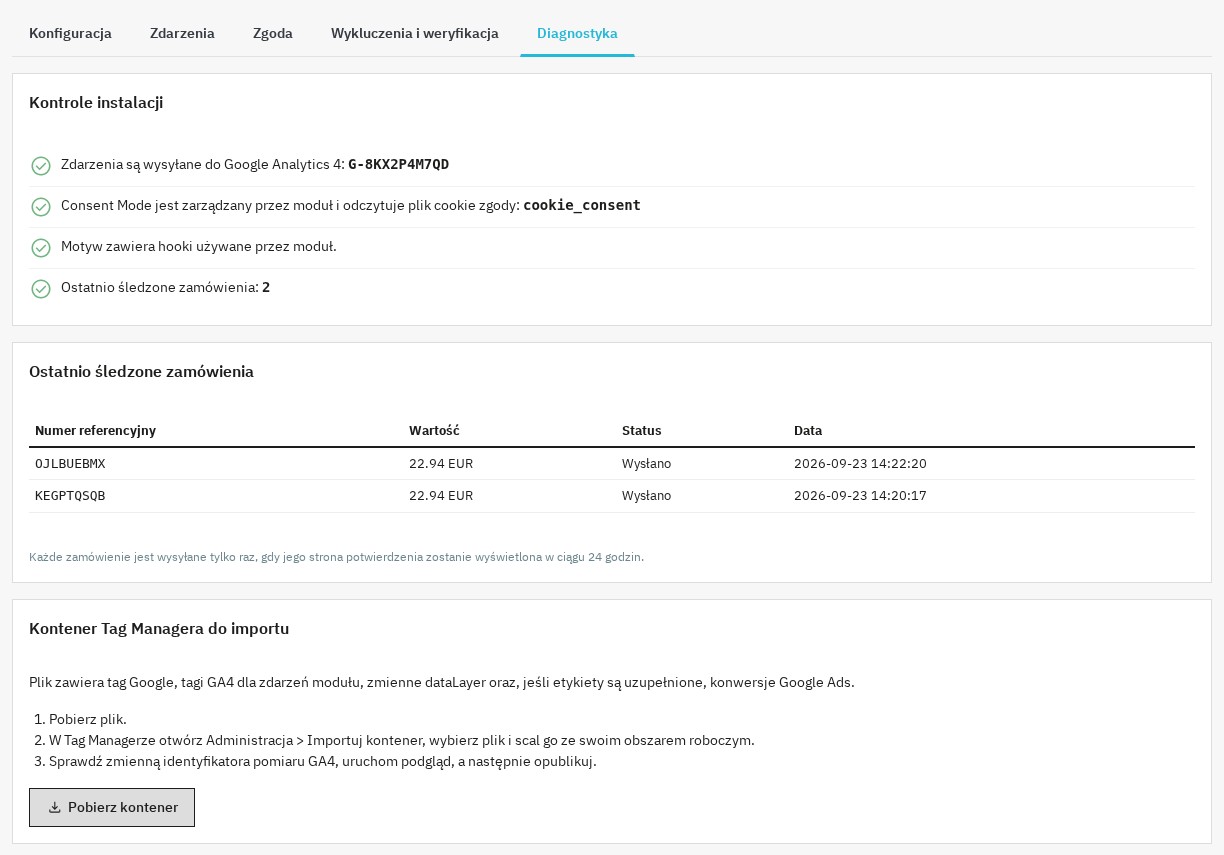
Task: Click the note about 24 godzin
Action: click(336, 557)
